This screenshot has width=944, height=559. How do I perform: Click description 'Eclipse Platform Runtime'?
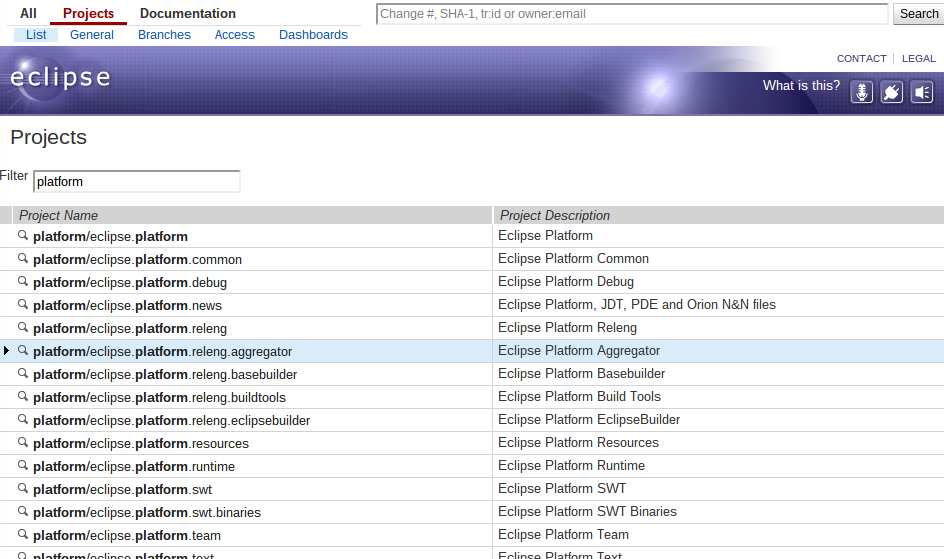pyautogui.click(x=571, y=466)
